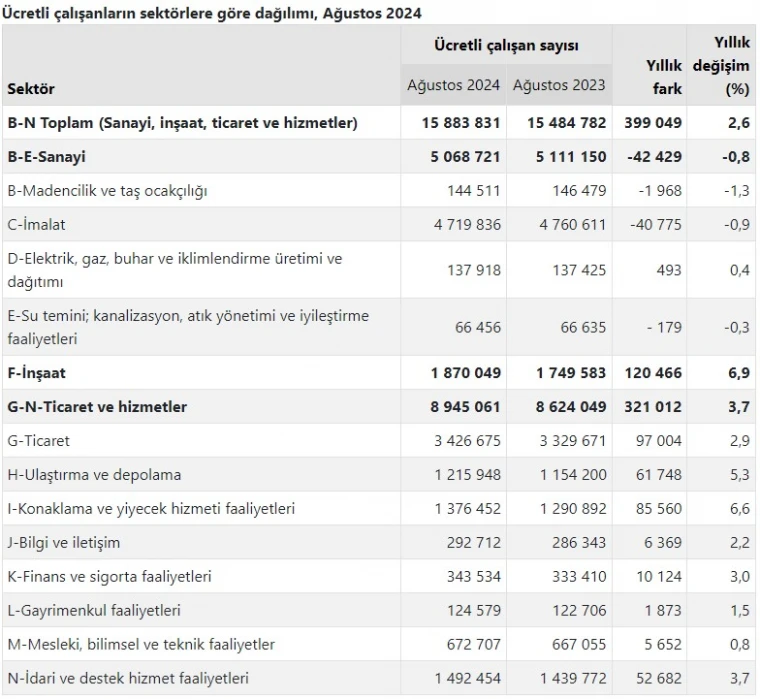
Task: Click the total value 15 883 831
Action: click(x=454, y=123)
